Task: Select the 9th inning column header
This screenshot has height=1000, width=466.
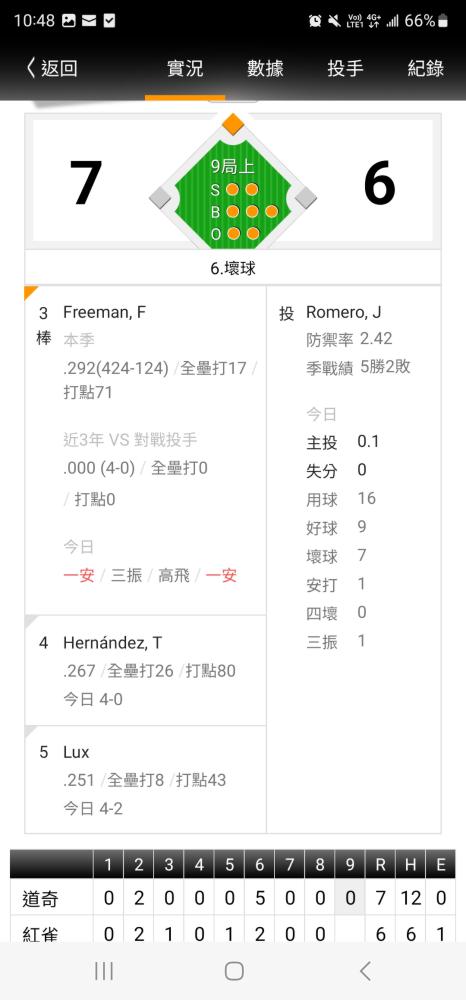Action: [350, 865]
